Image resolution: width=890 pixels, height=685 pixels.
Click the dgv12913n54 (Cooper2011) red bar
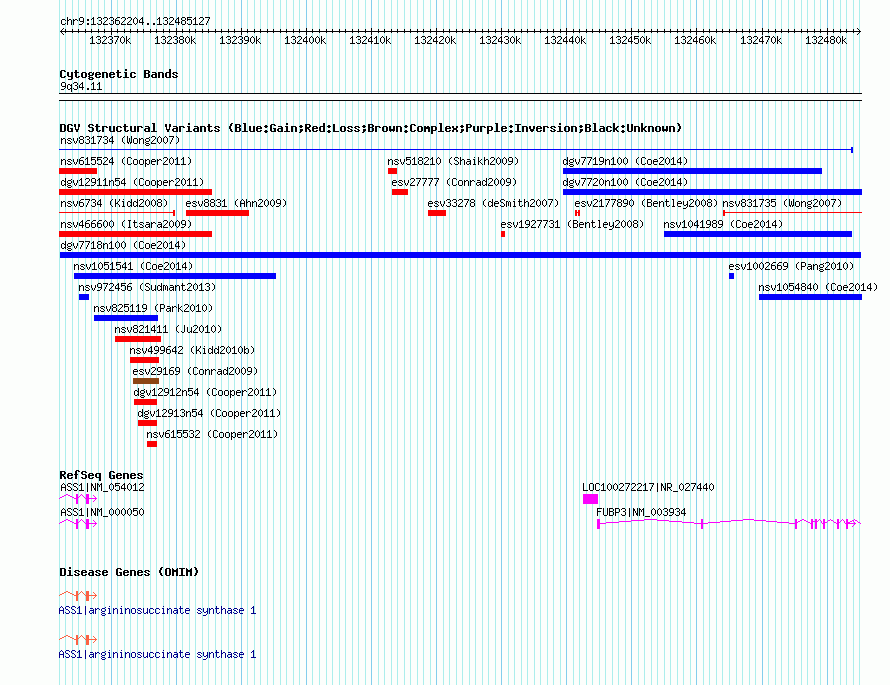(x=147, y=423)
